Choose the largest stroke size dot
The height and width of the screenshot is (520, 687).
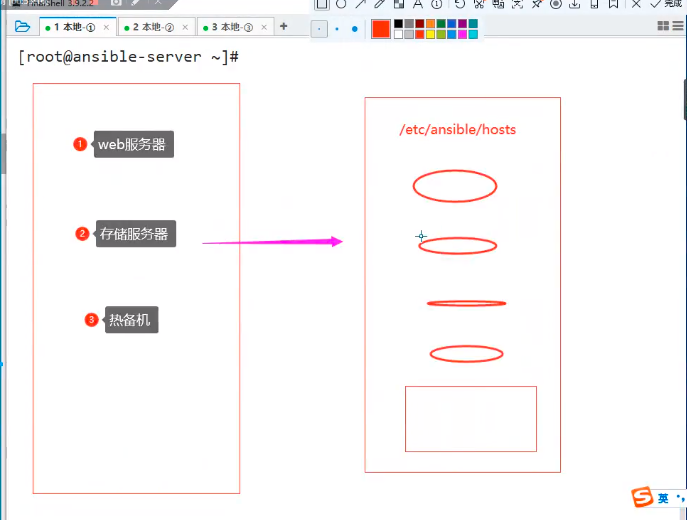pos(354,29)
